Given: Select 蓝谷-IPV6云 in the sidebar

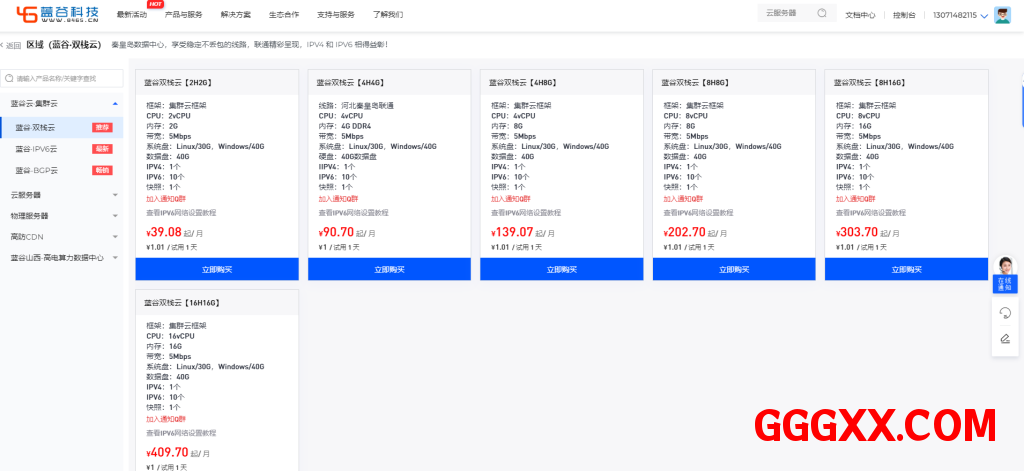Looking at the screenshot, I should click(x=37, y=149).
